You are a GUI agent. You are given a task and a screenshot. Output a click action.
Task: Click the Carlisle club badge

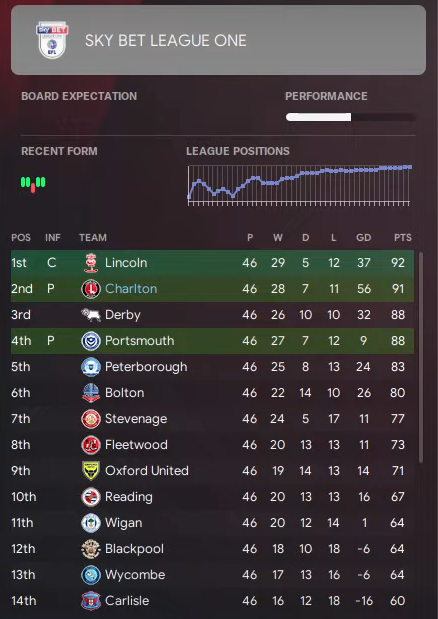coord(91,601)
